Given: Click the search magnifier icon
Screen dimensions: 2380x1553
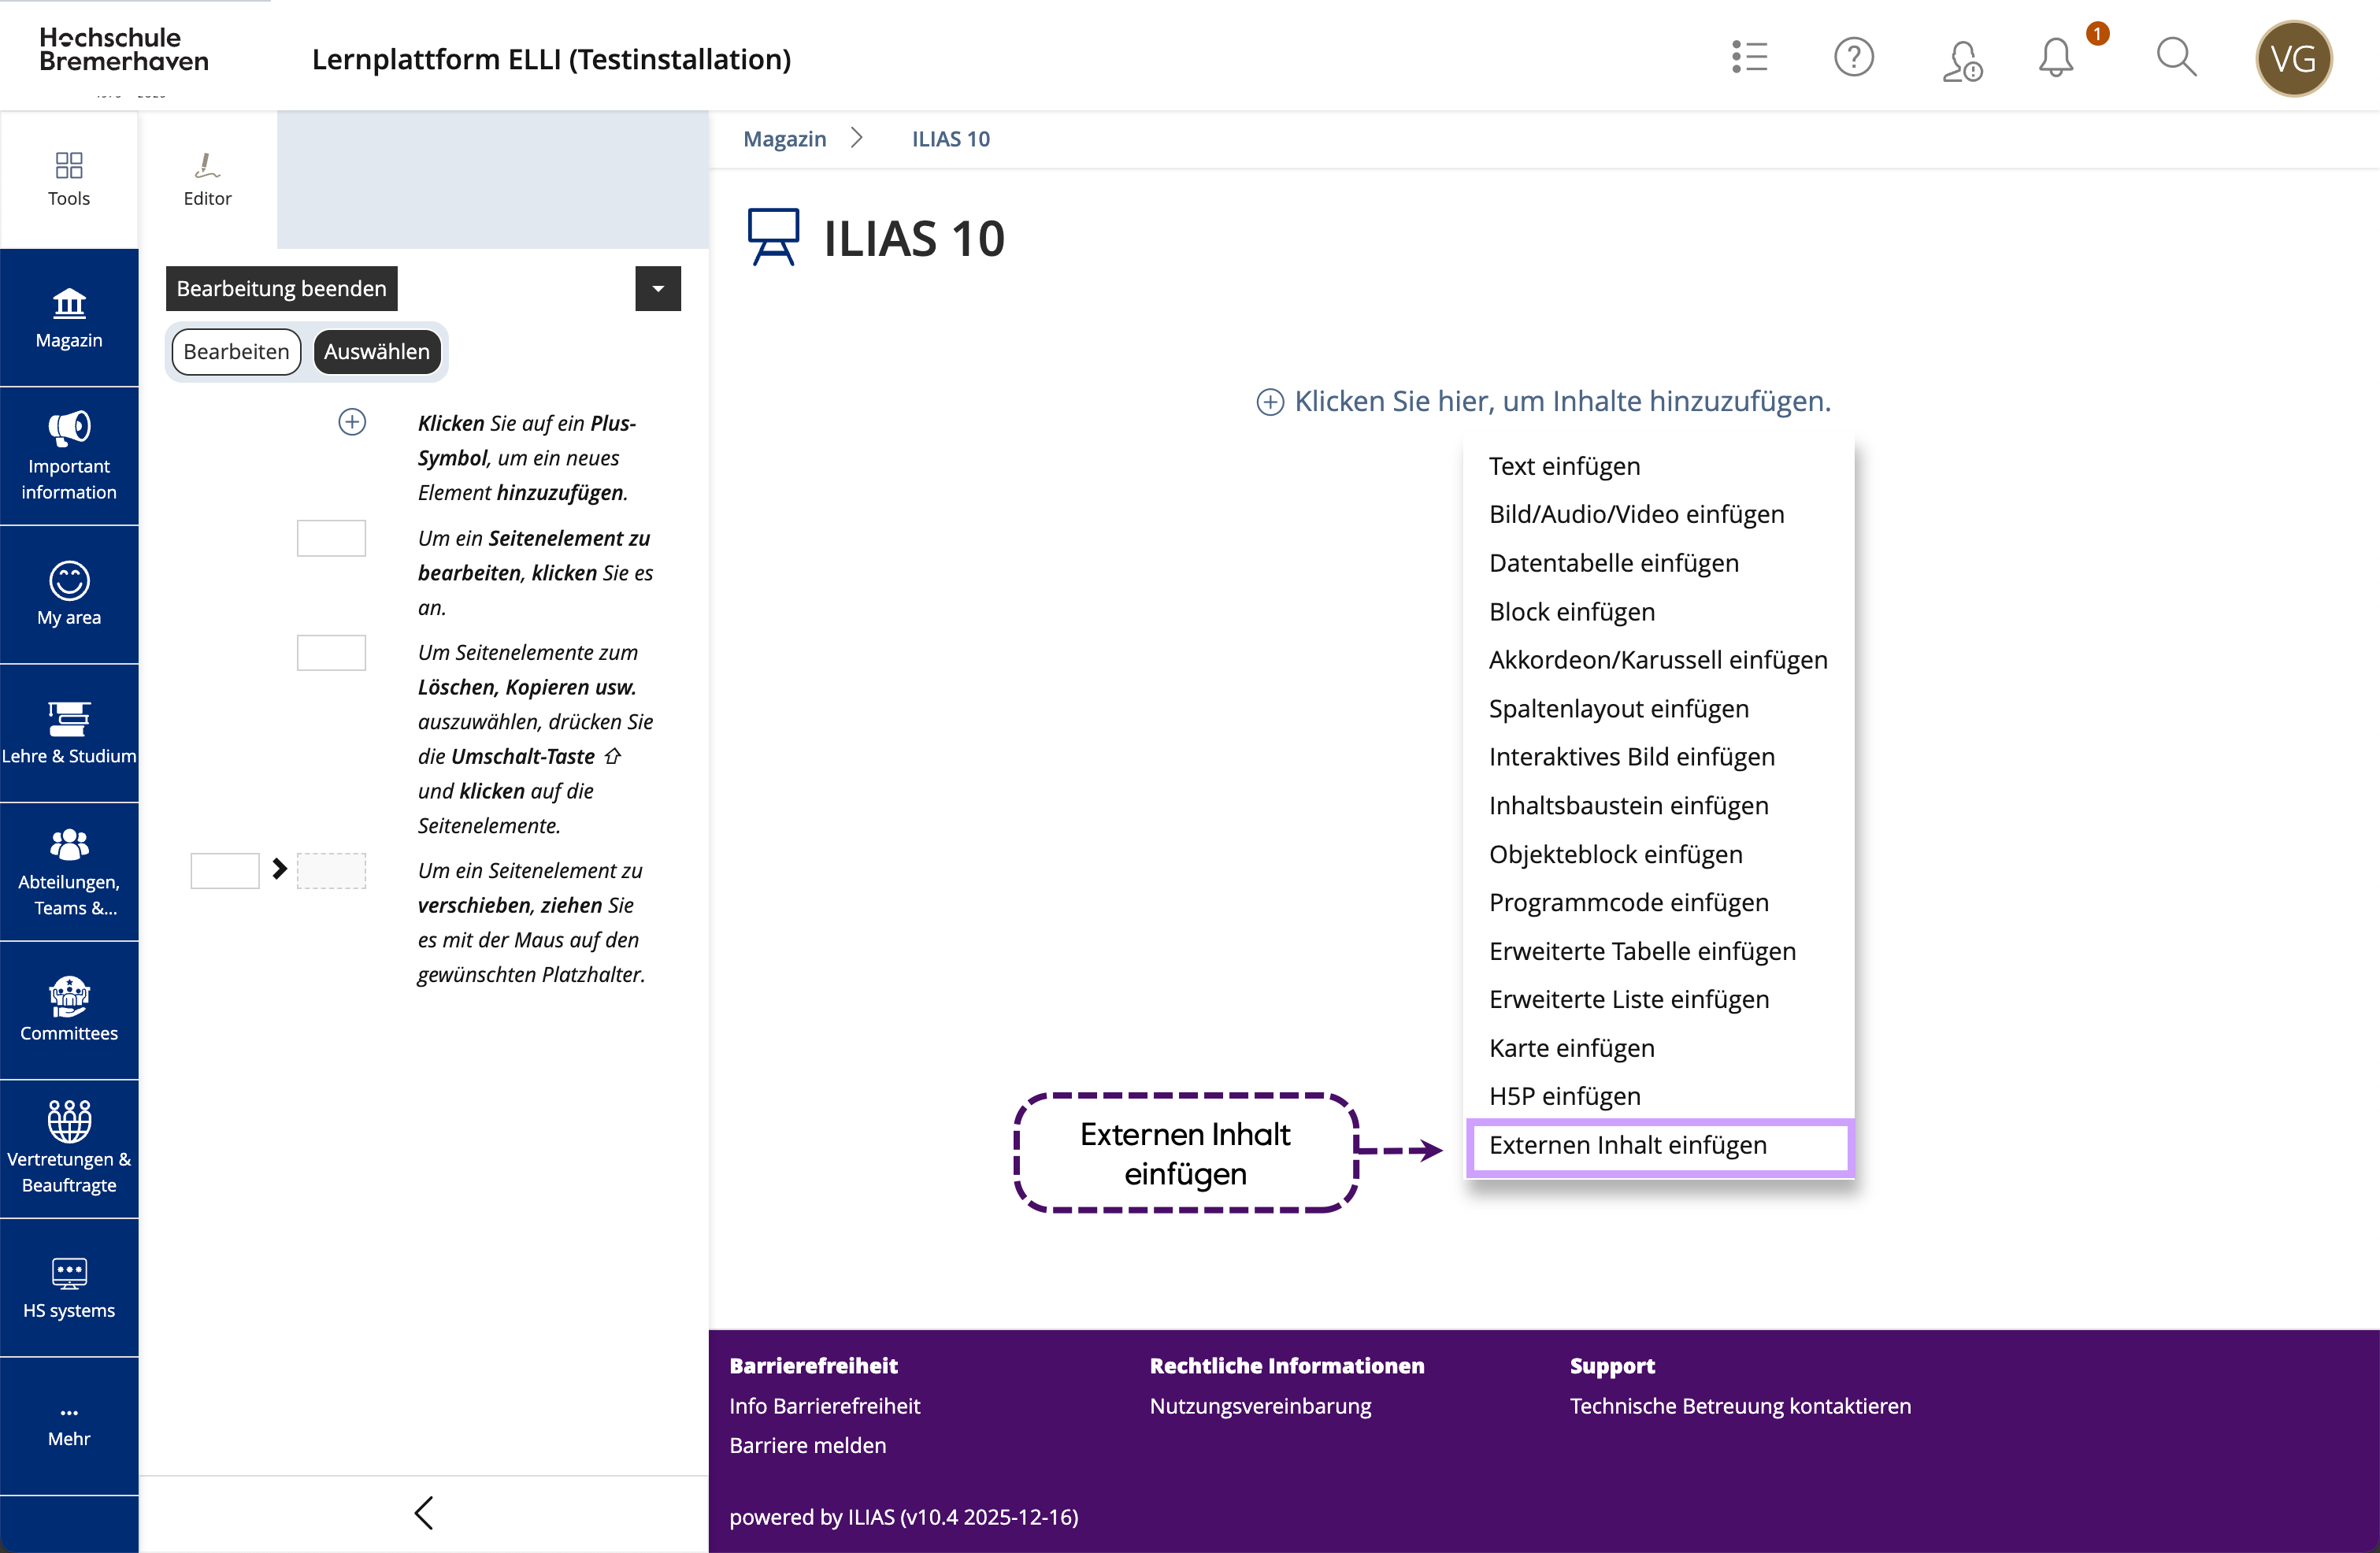Looking at the screenshot, I should point(2176,58).
